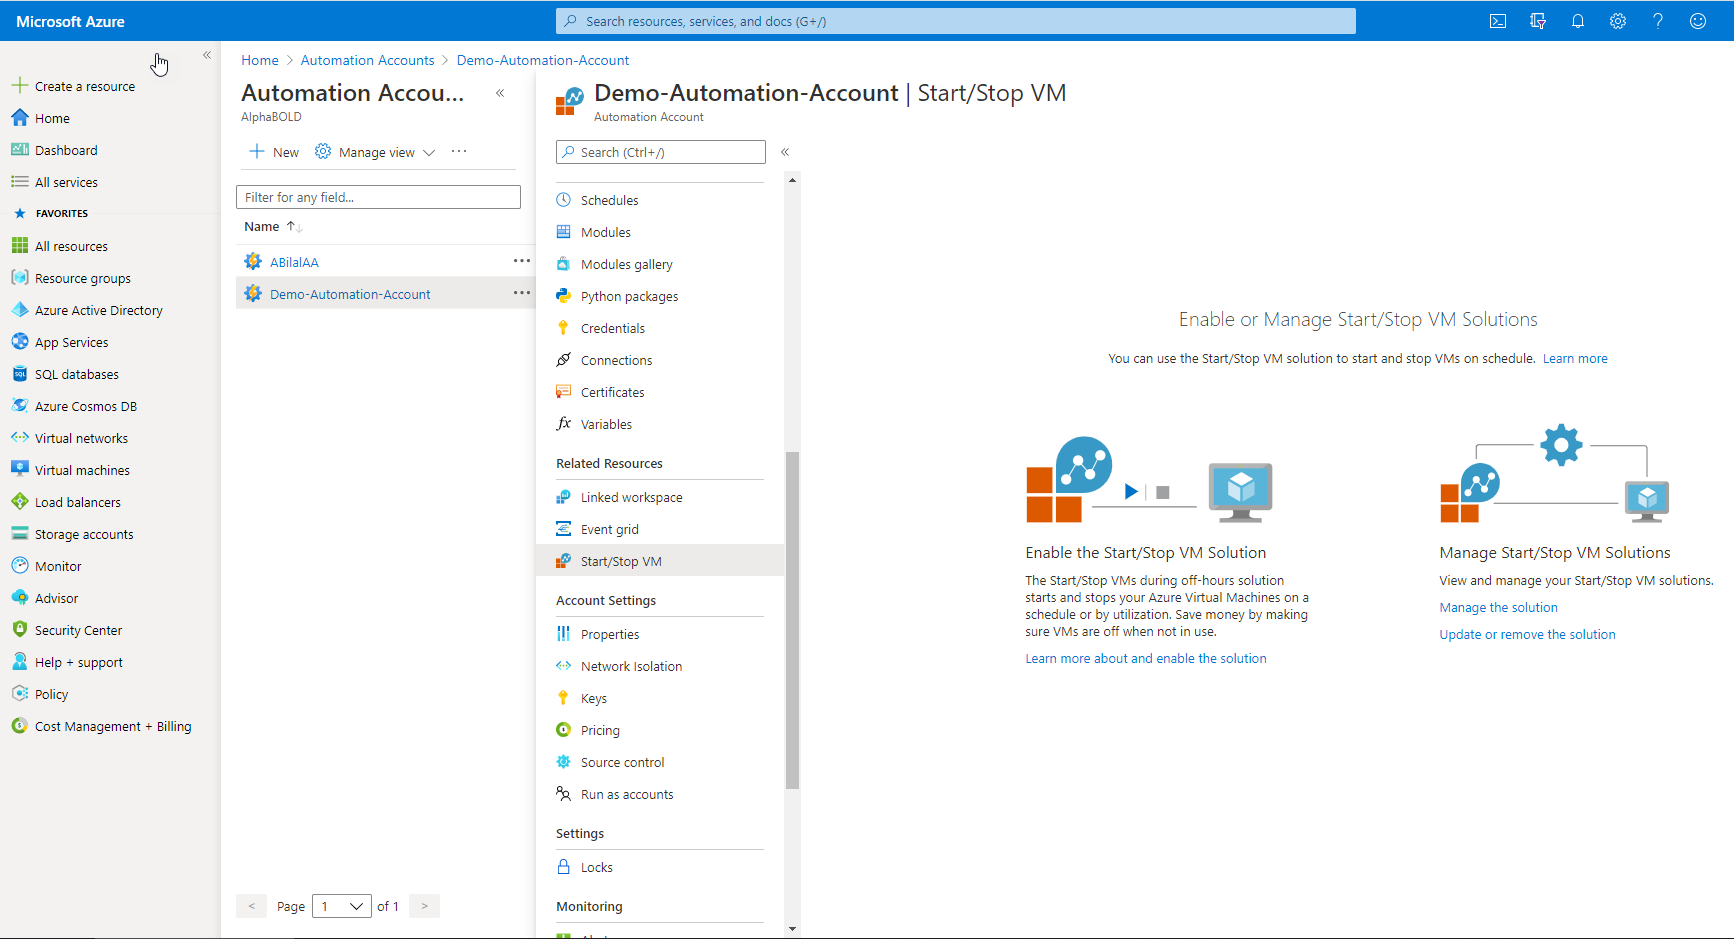Click the Credentials key icon
This screenshot has height=939, width=1734.
(563, 328)
